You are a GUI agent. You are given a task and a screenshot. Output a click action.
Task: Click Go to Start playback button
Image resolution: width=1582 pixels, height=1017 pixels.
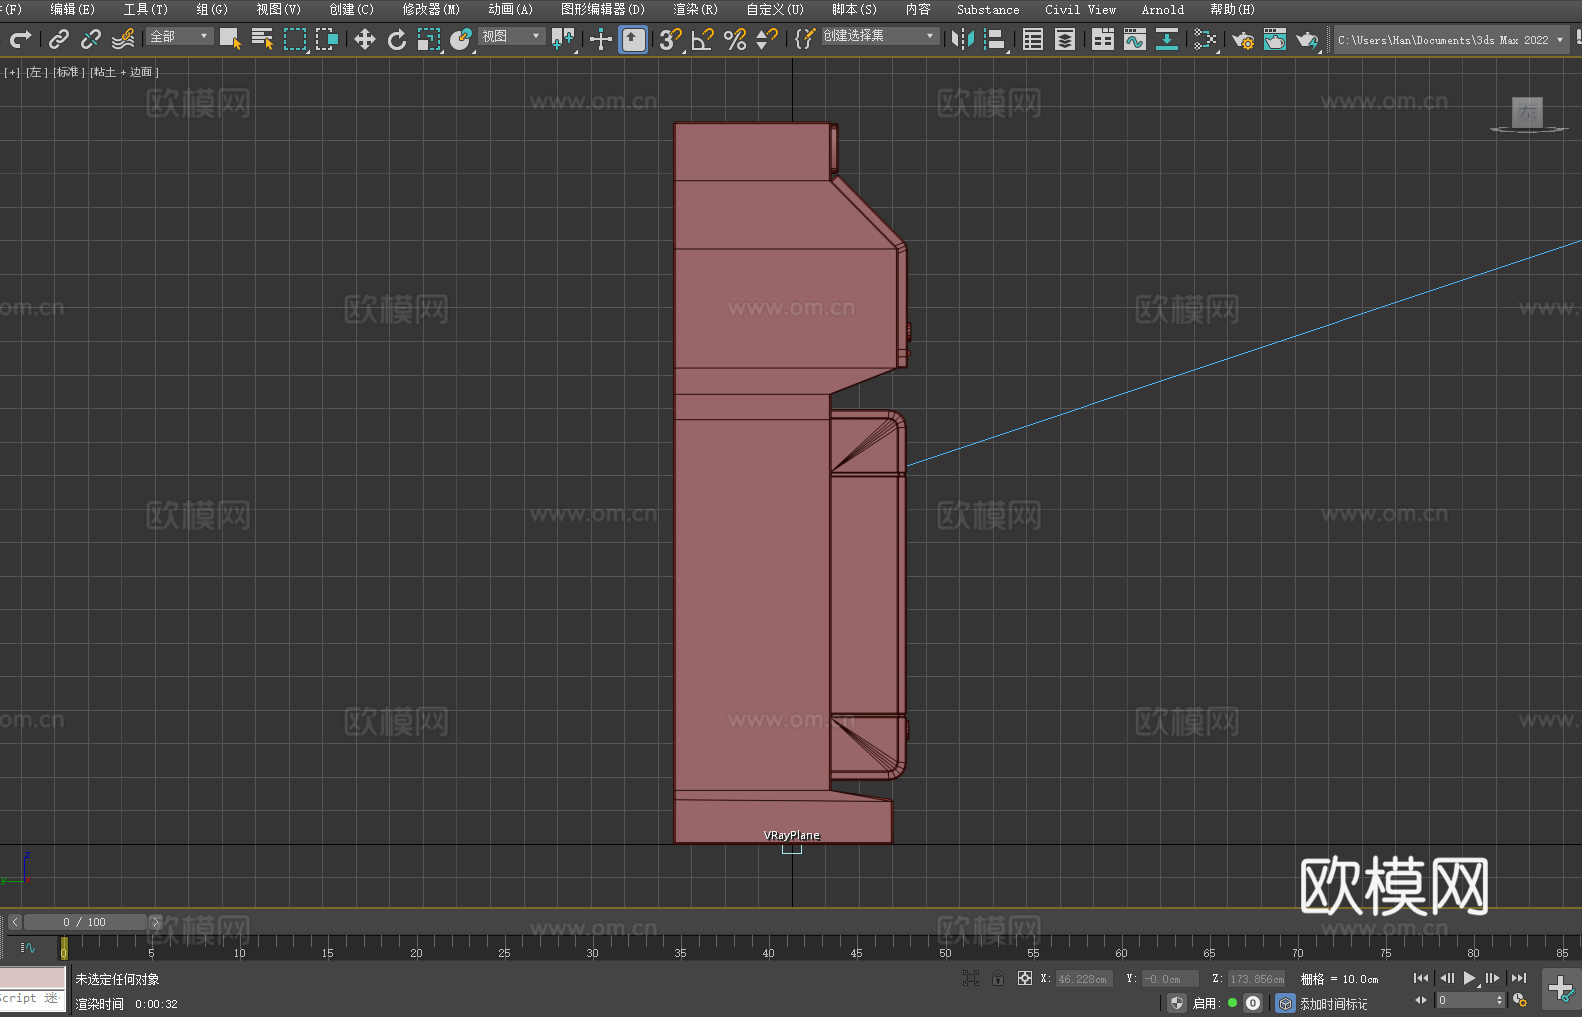1420,978
